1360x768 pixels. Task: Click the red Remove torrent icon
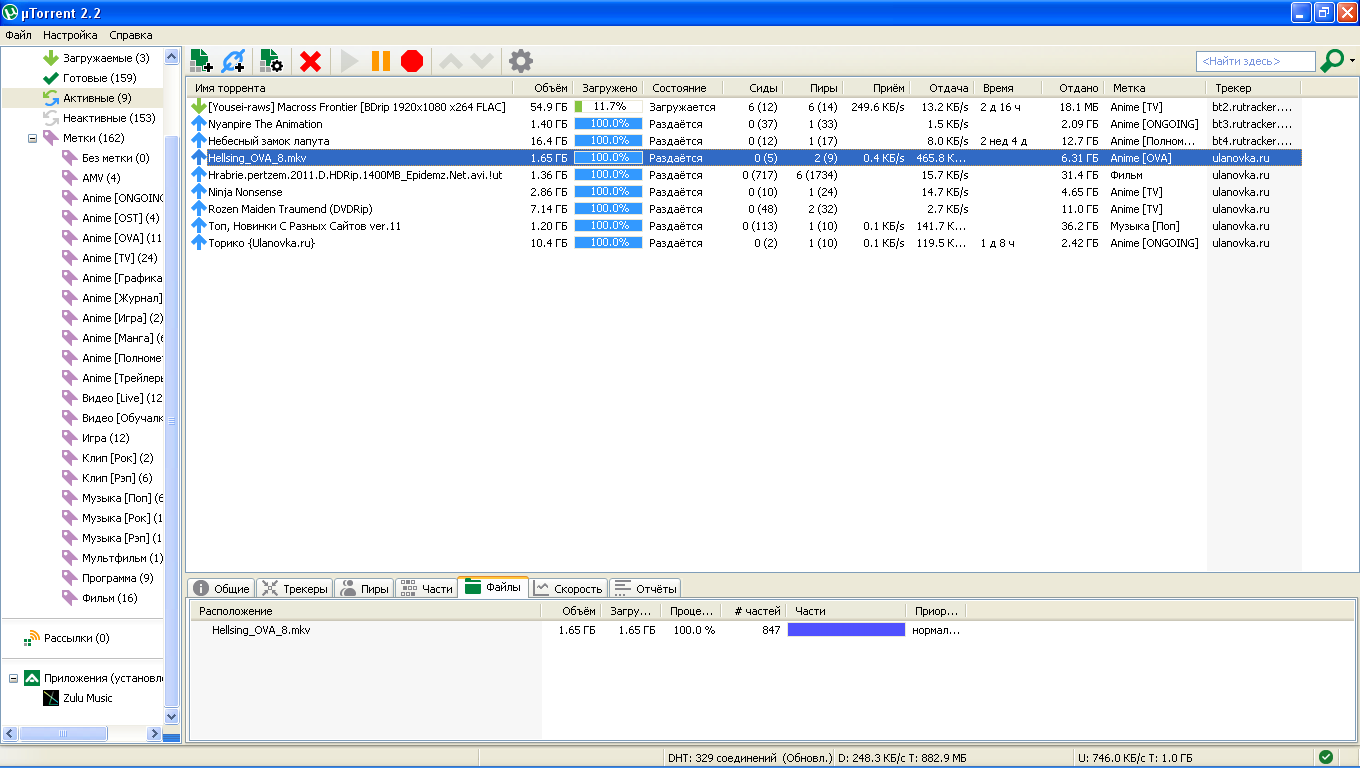(x=311, y=61)
